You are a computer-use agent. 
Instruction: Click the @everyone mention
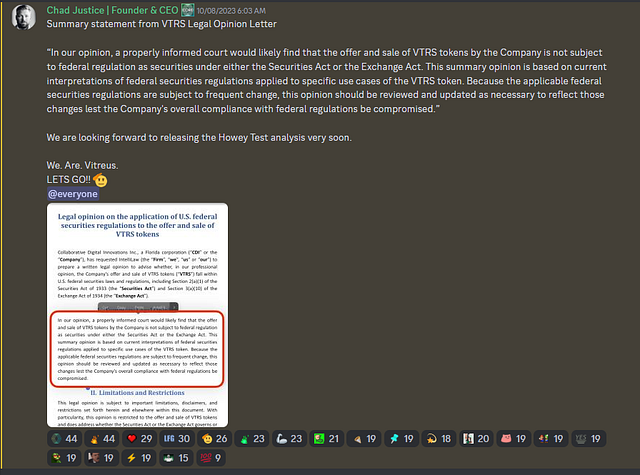[73, 194]
